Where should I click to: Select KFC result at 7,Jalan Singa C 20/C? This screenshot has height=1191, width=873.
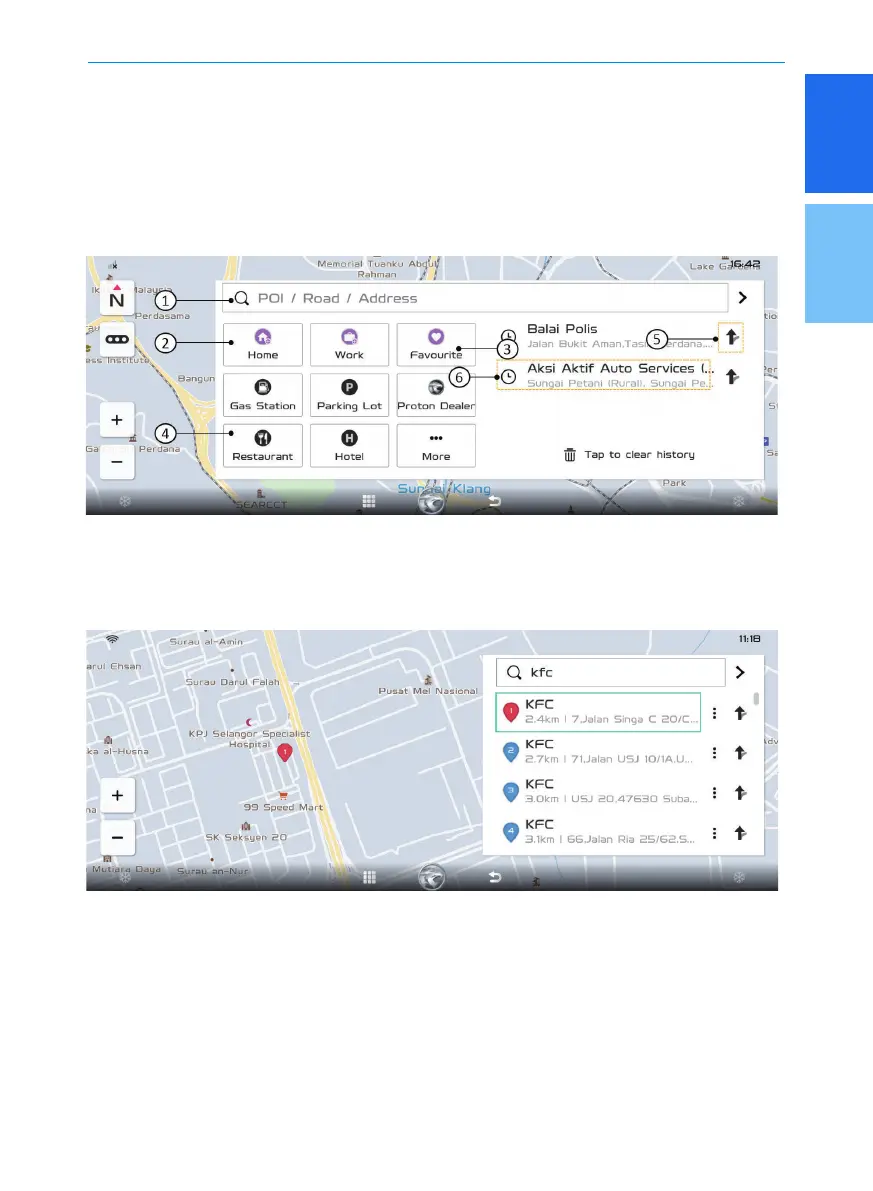tap(598, 712)
